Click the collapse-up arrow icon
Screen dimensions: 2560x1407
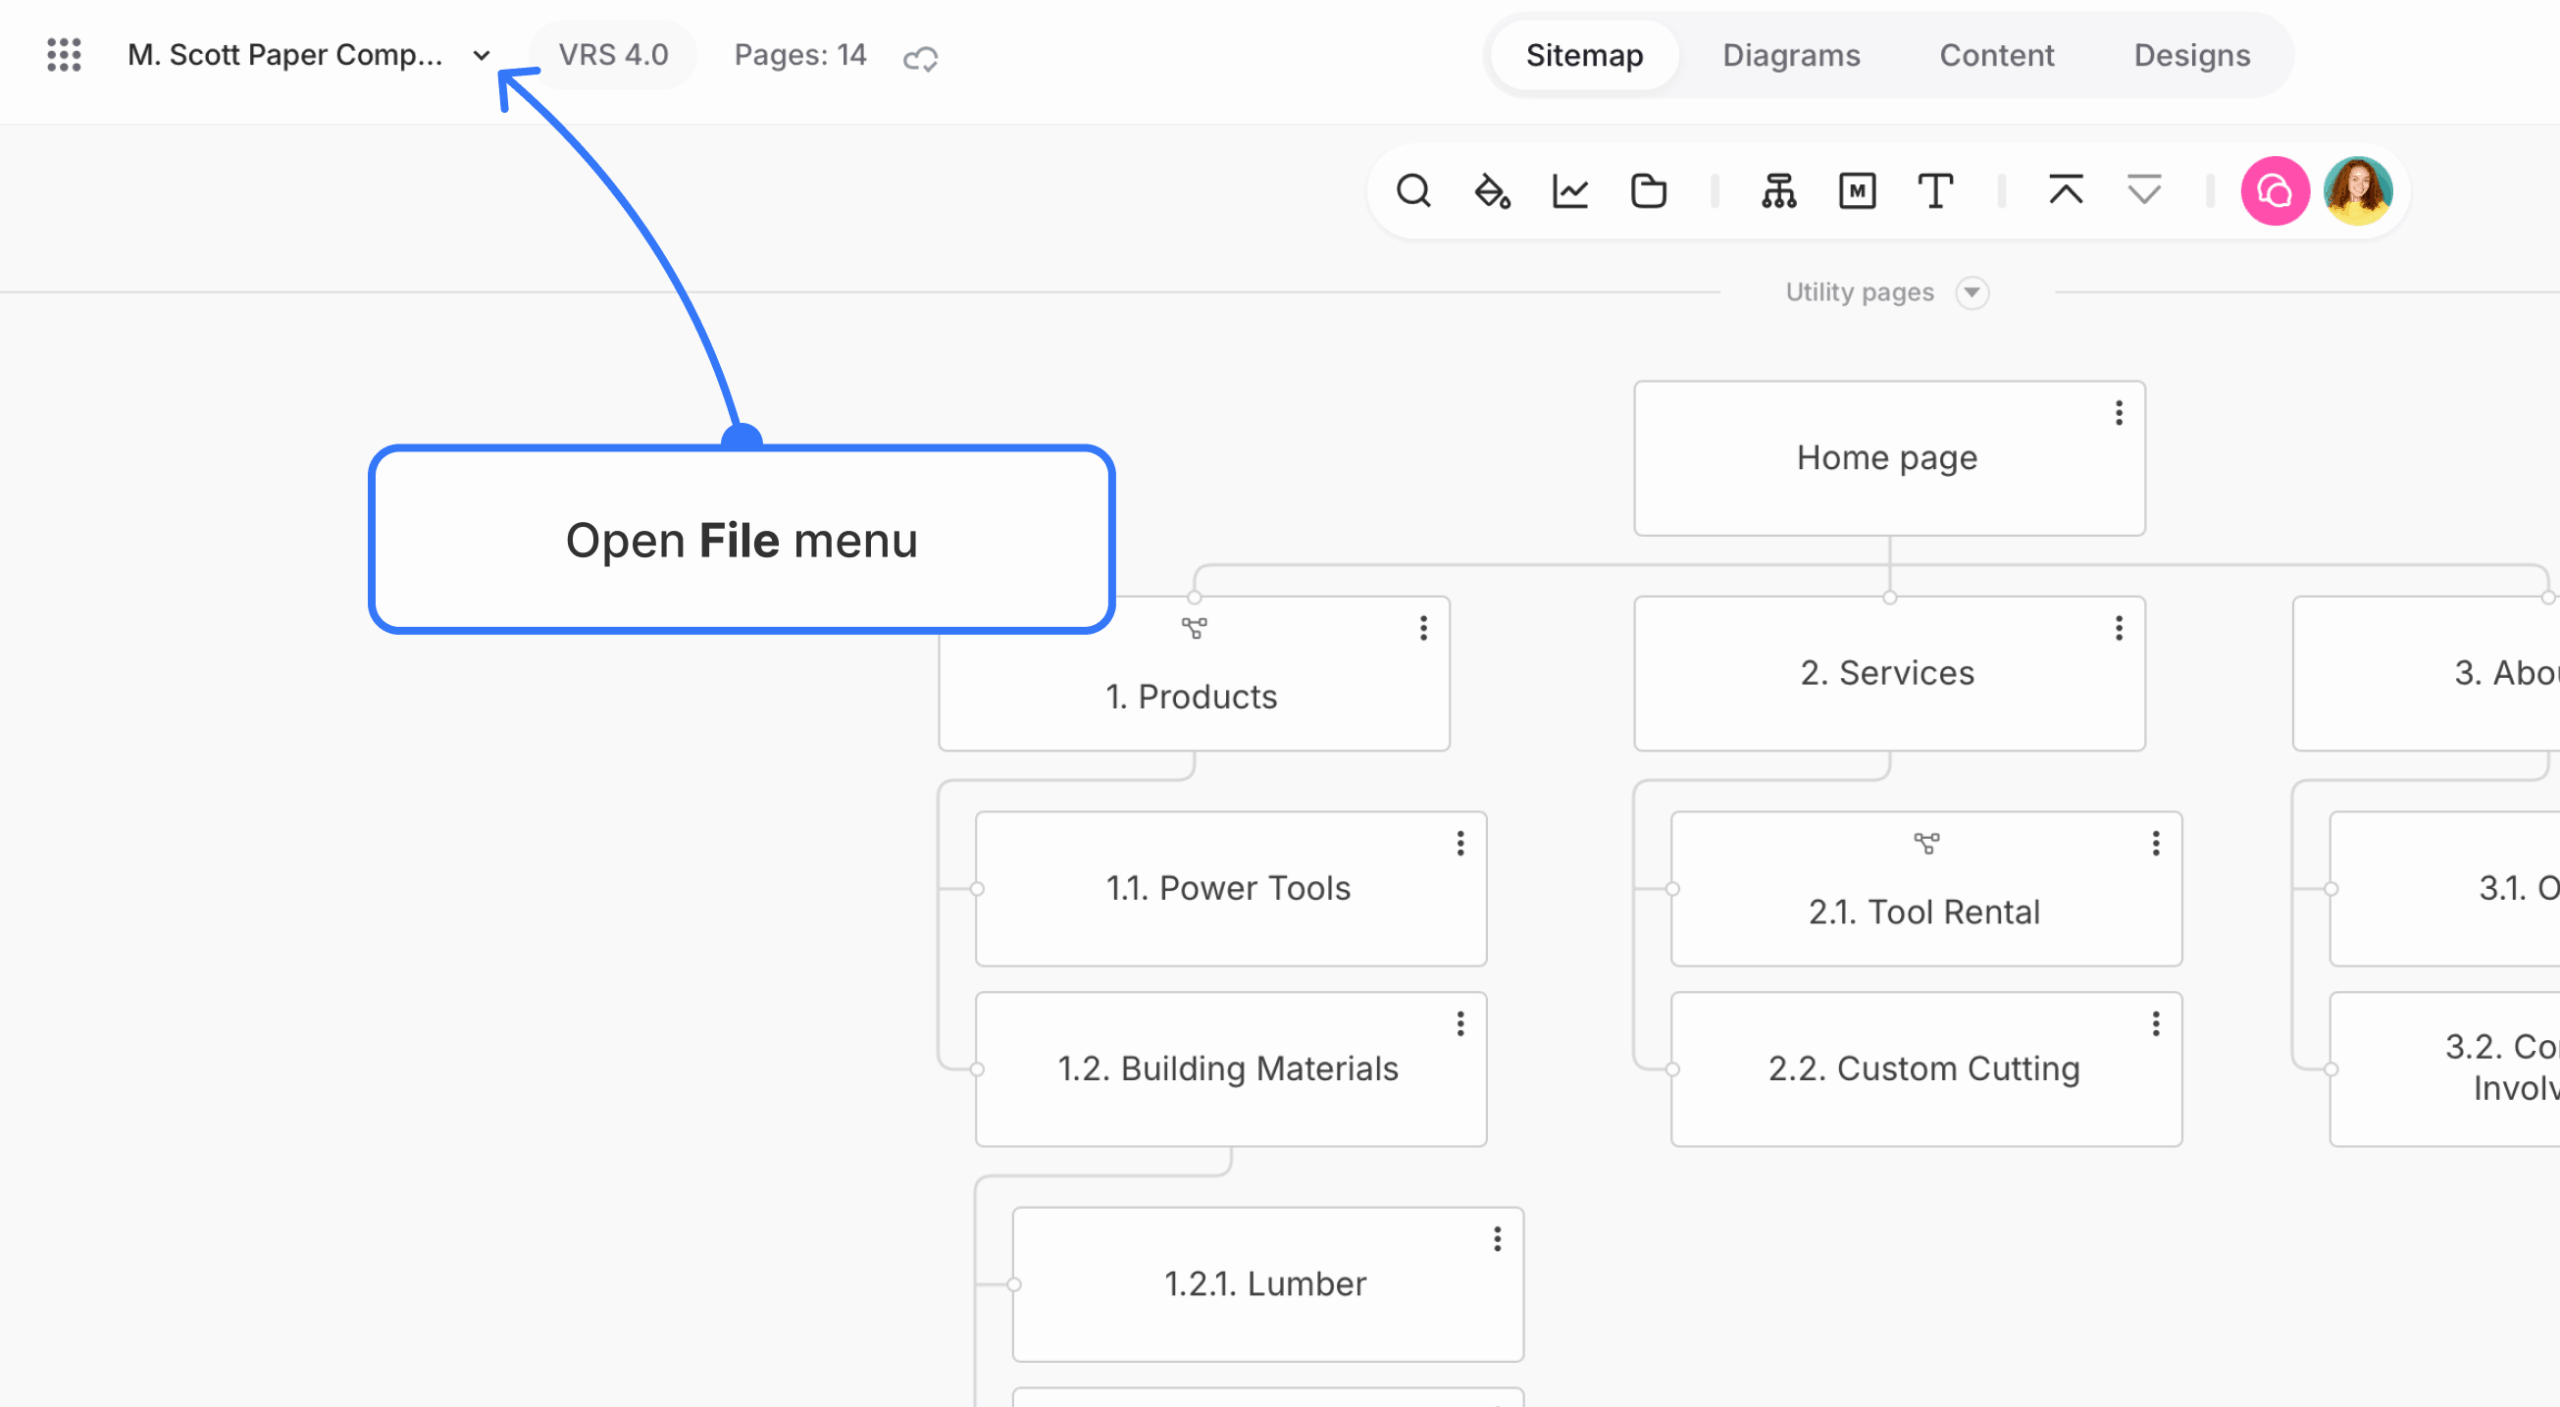point(2066,189)
